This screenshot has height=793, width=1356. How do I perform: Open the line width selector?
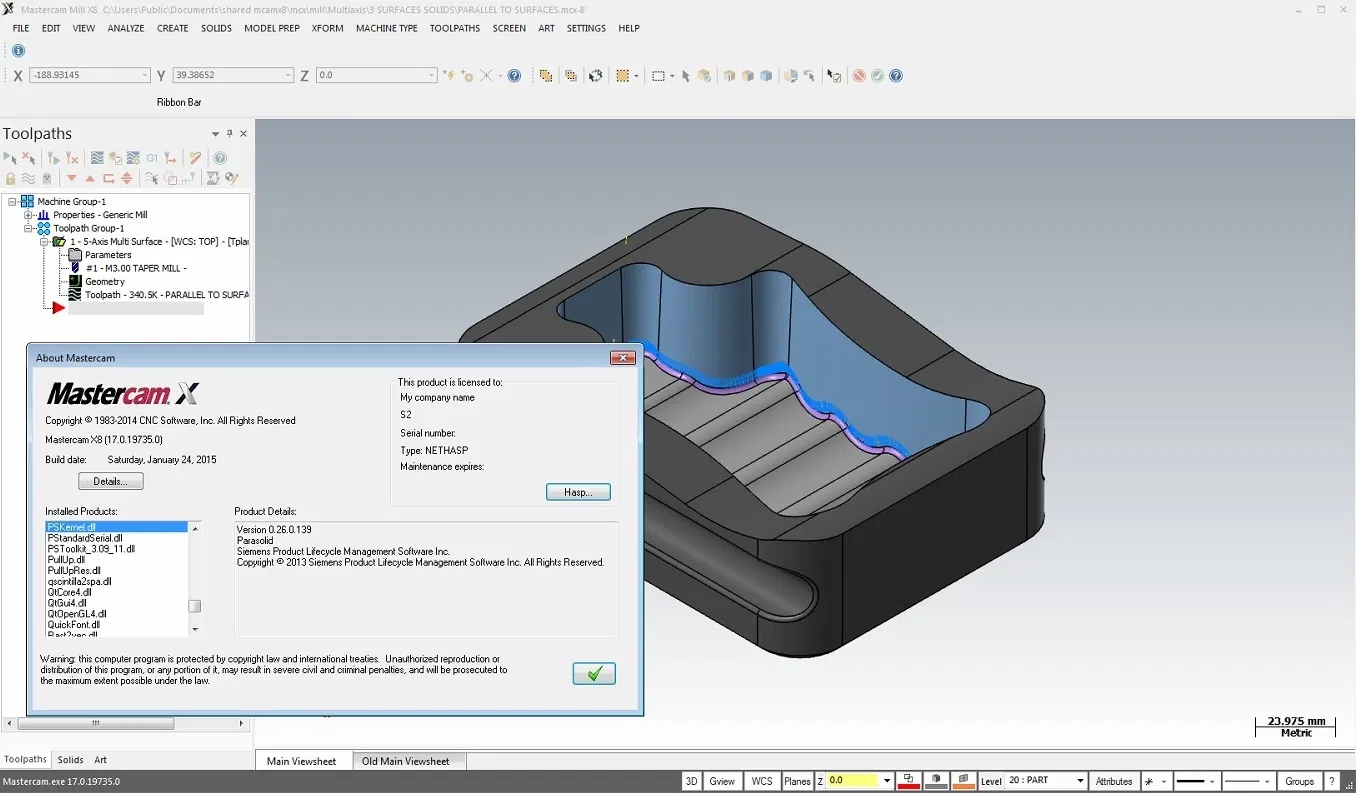tap(1249, 781)
